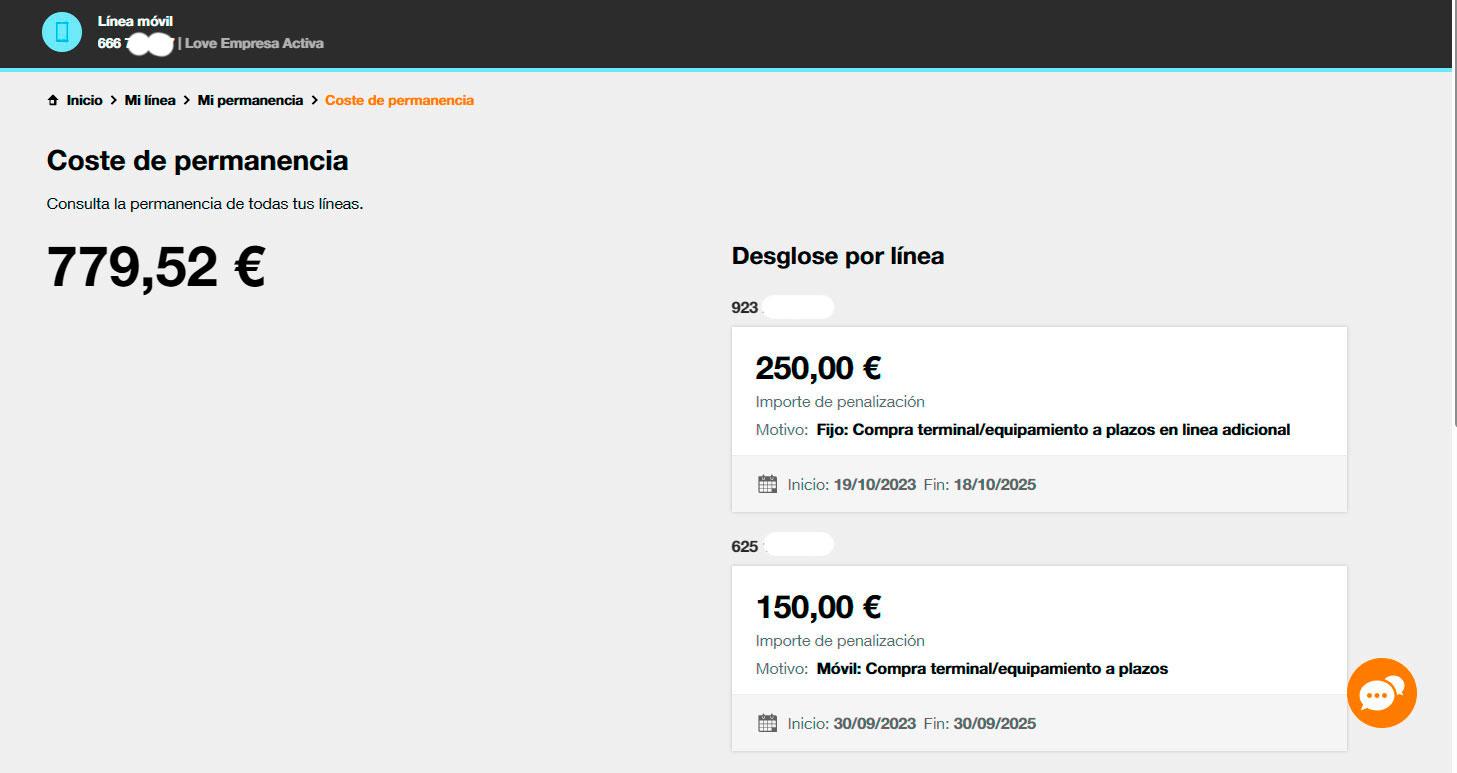Click calendar icon beside Inicio 19/10/2023
Screen dimensions: 1457x773
[767, 484]
